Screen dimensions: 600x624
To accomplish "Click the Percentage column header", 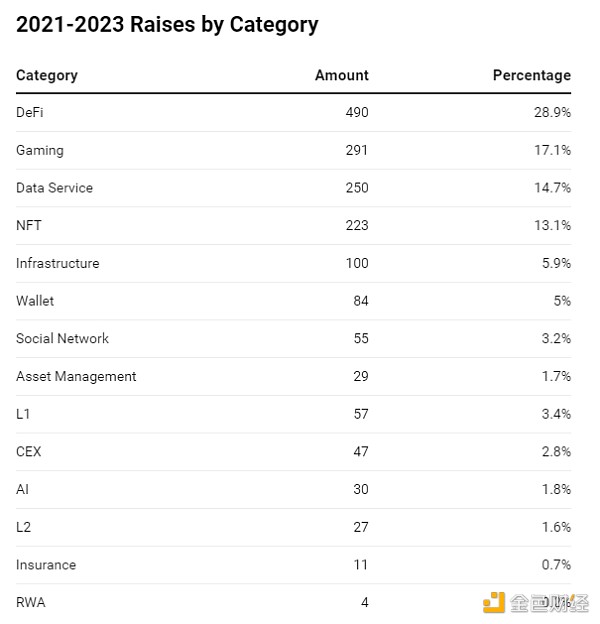I will pos(532,75).
